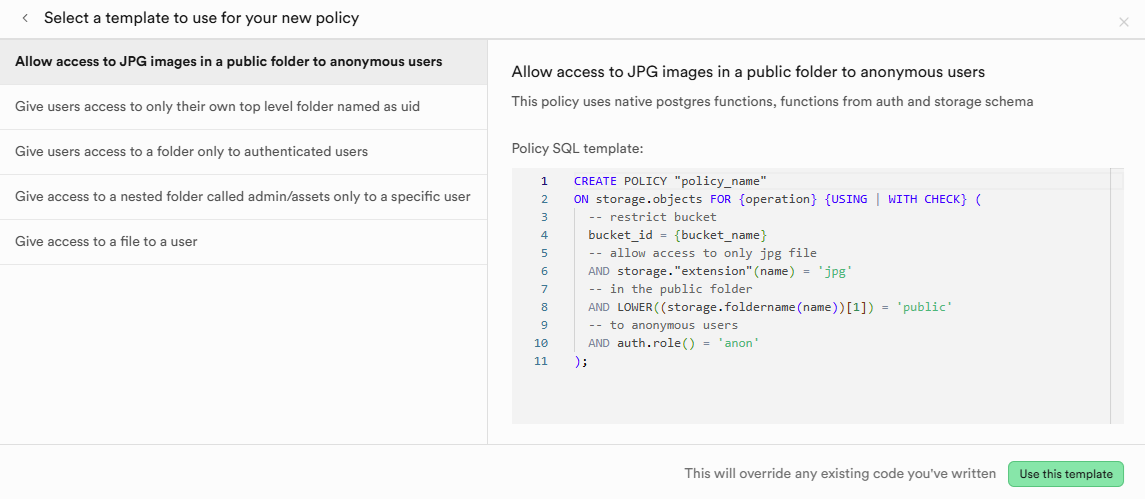Go back using the left chevron arrow
The width and height of the screenshot is (1145, 499).
(x=26, y=18)
